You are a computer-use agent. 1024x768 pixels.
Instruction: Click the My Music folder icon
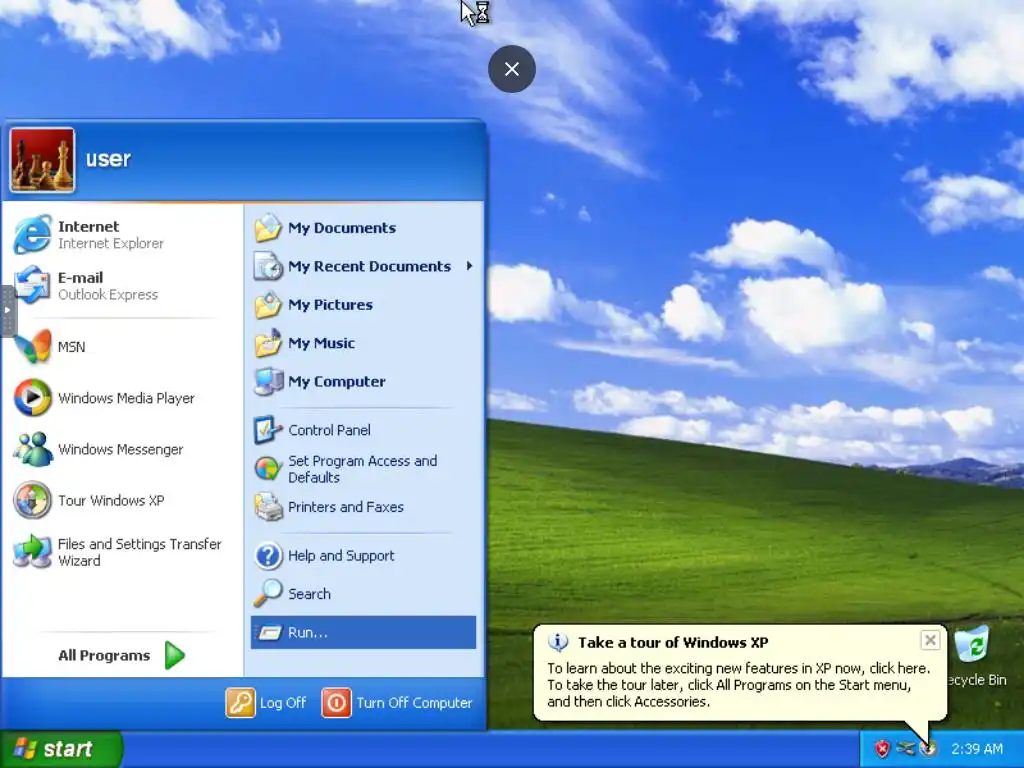tap(268, 343)
